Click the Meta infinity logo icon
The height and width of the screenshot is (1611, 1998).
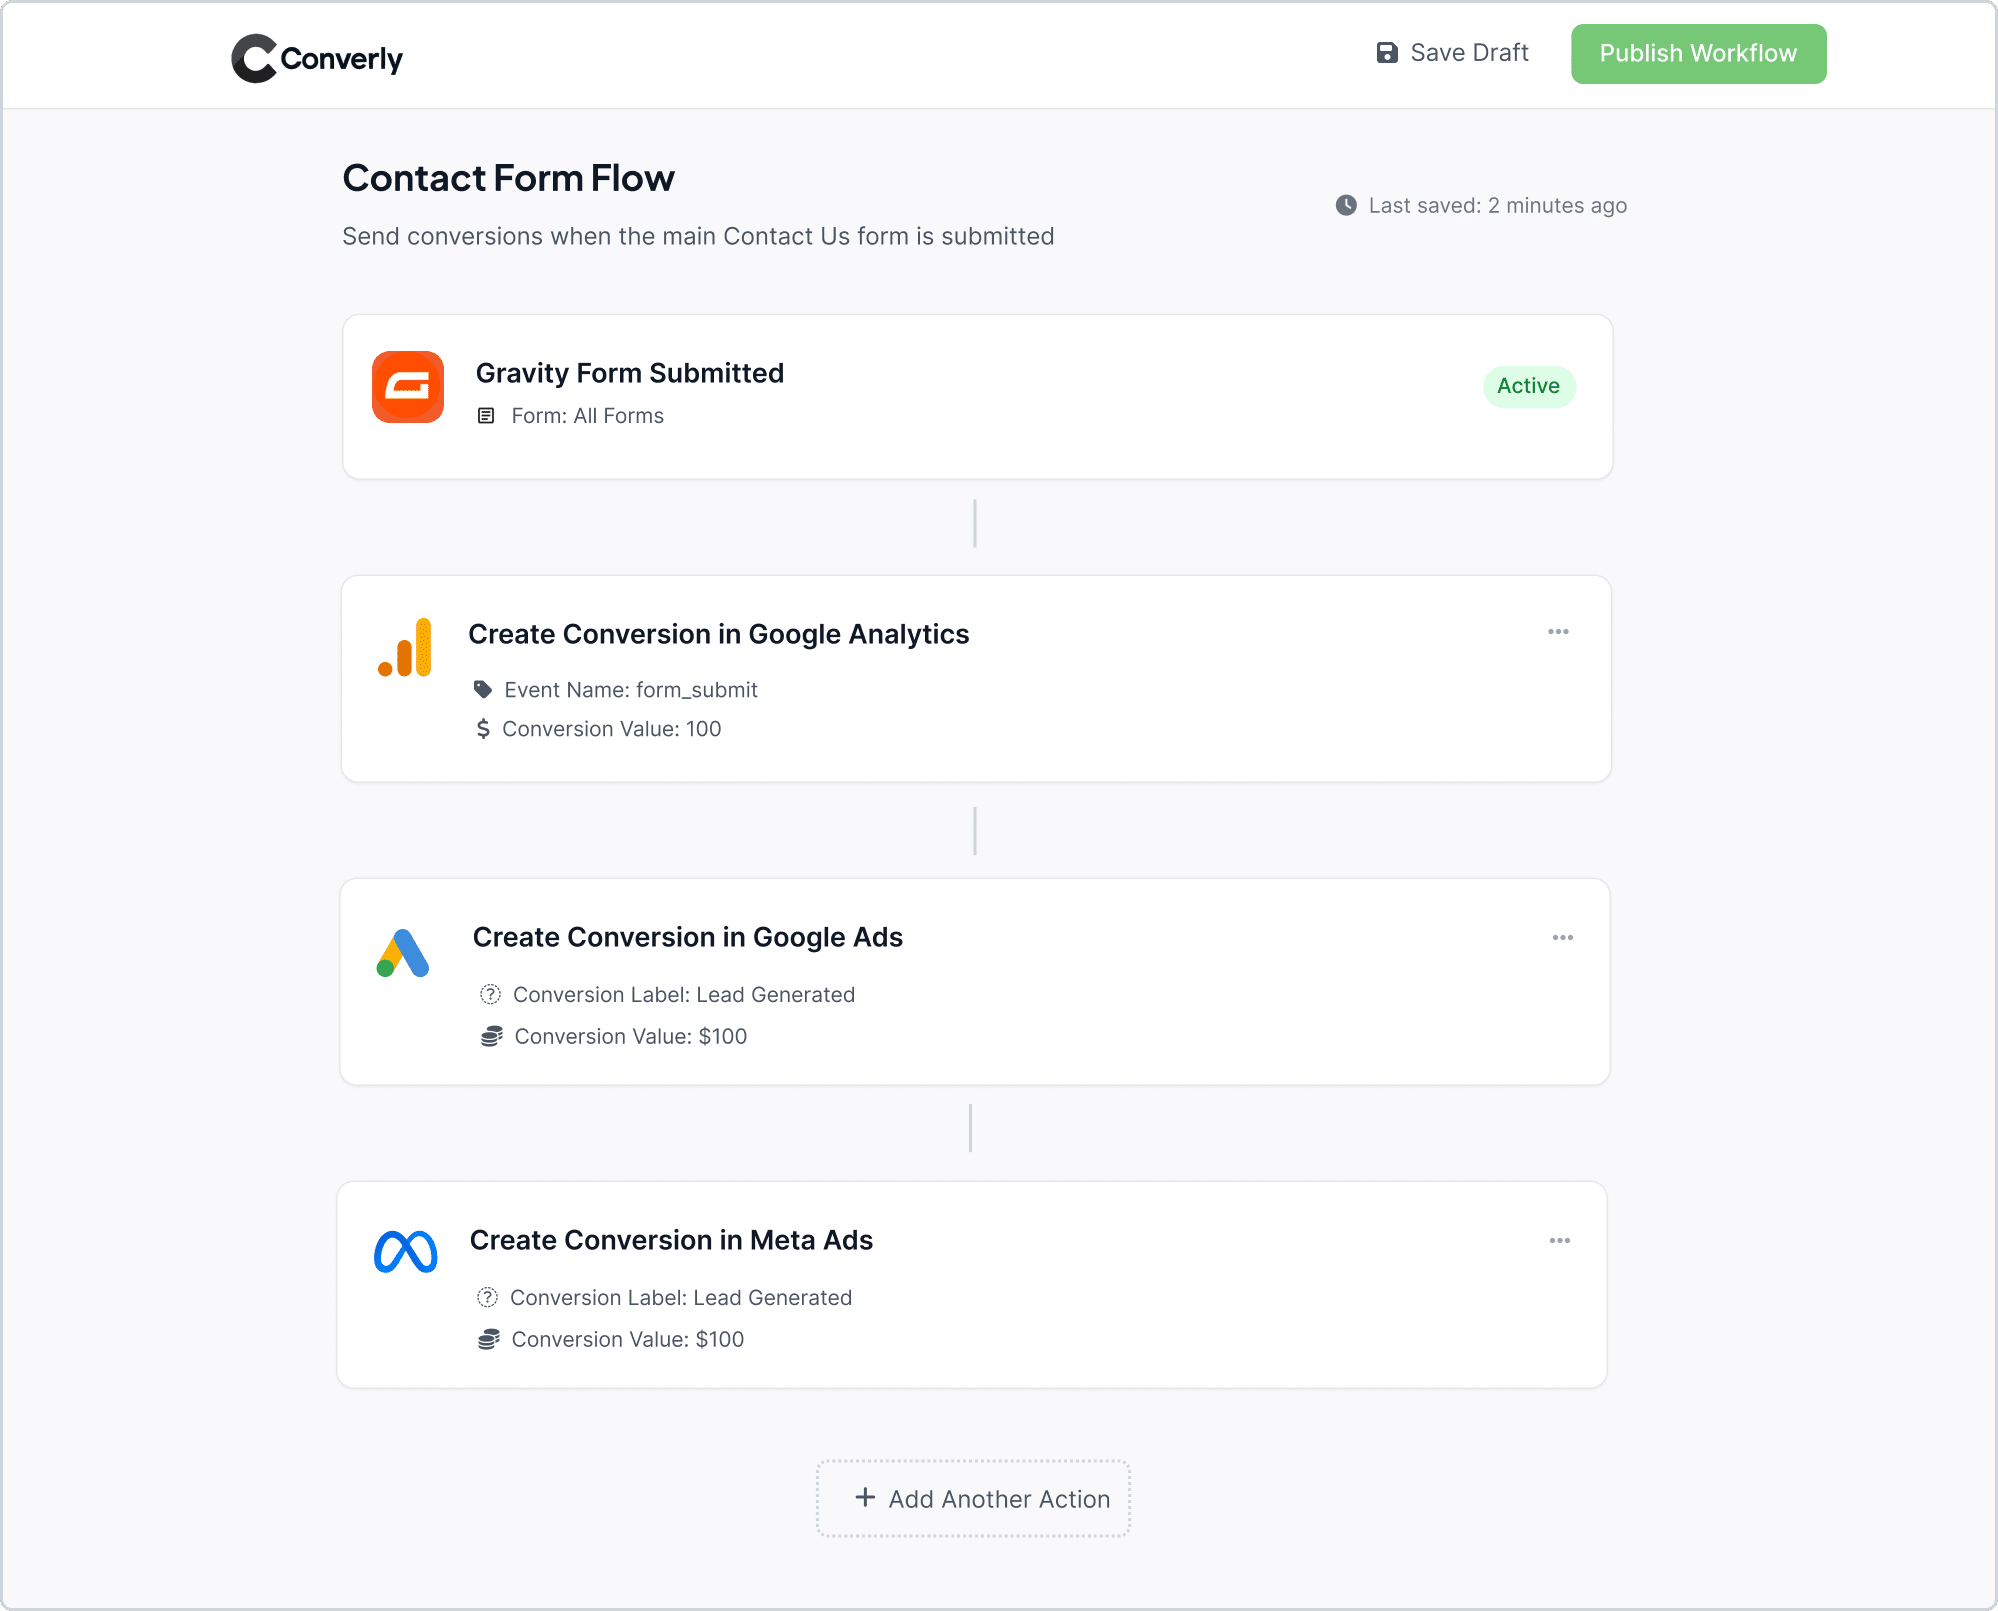[x=405, y=1251]
